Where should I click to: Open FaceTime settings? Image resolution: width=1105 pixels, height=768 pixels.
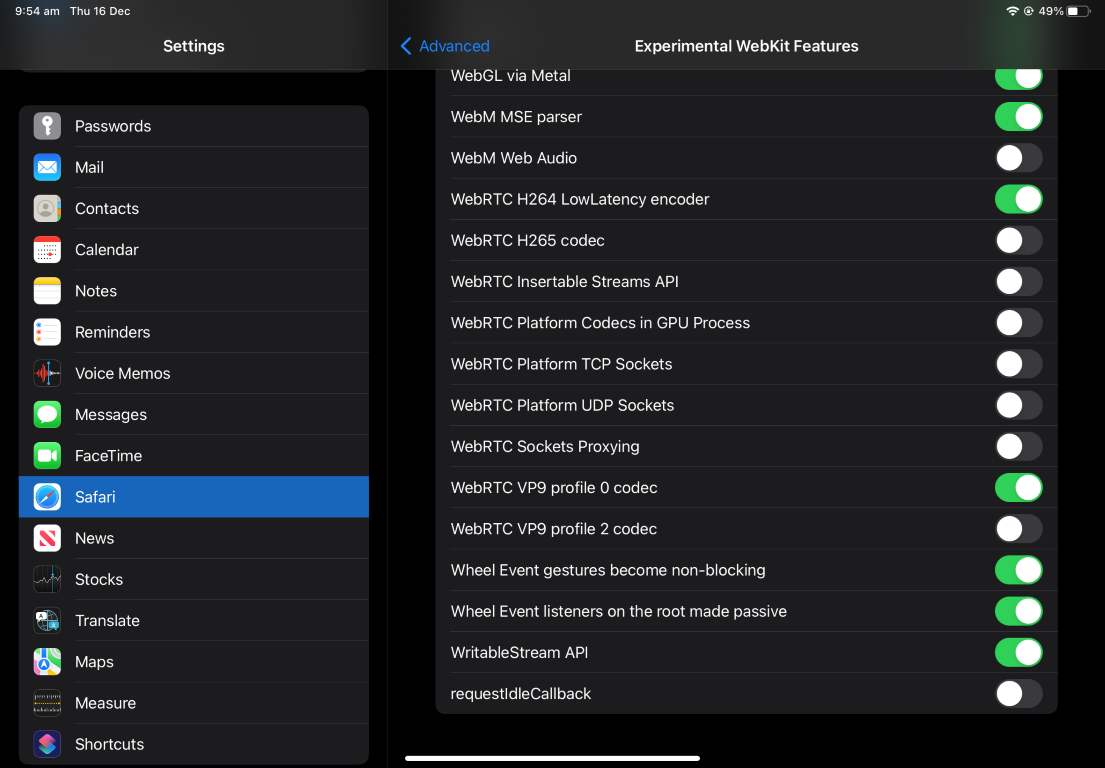click(194, 456)
